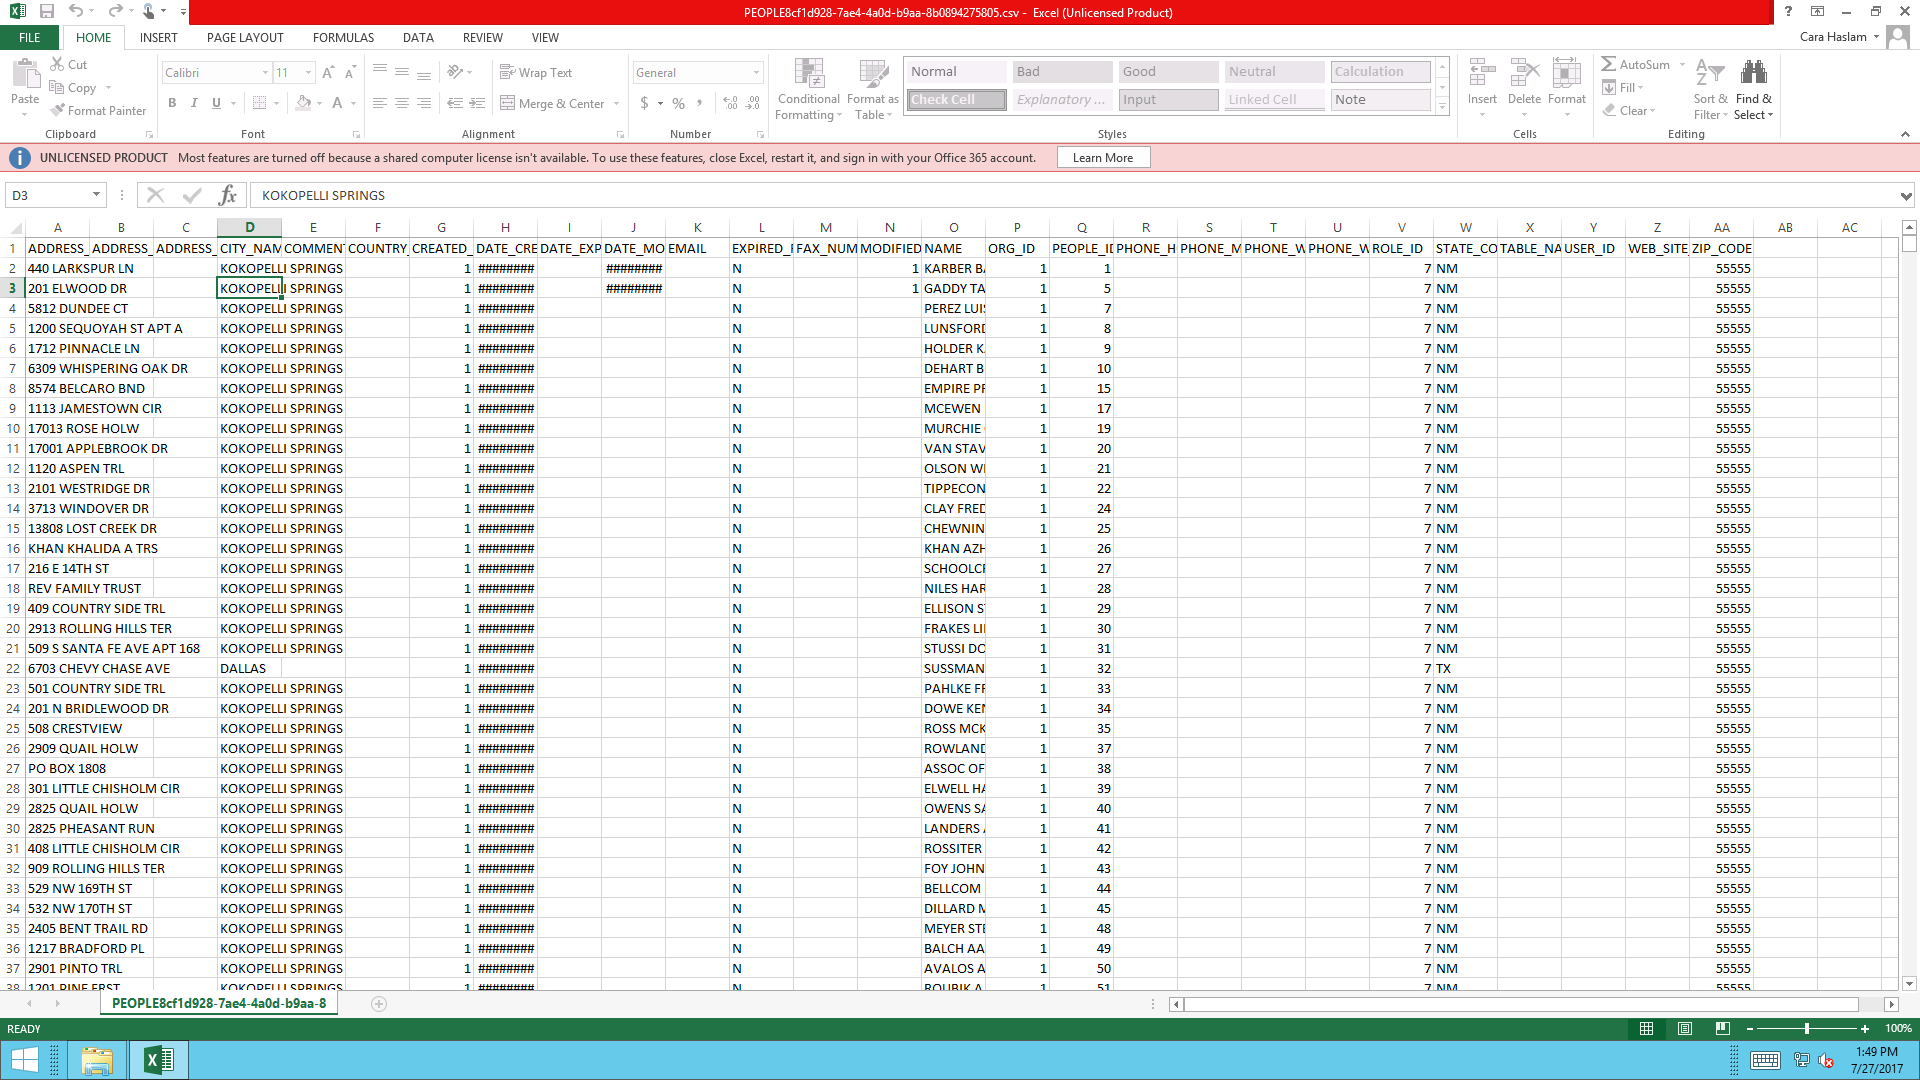Switch to Page Layout view in status bar

pyautogui.click(x=1685, y=1028)
